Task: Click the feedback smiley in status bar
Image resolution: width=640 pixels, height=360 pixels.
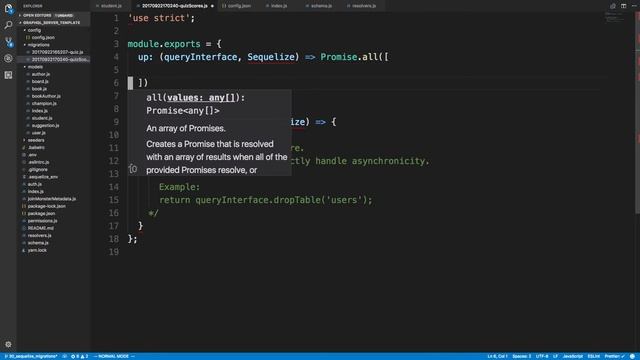Action: pyautogui.click(x=632, y=356)
